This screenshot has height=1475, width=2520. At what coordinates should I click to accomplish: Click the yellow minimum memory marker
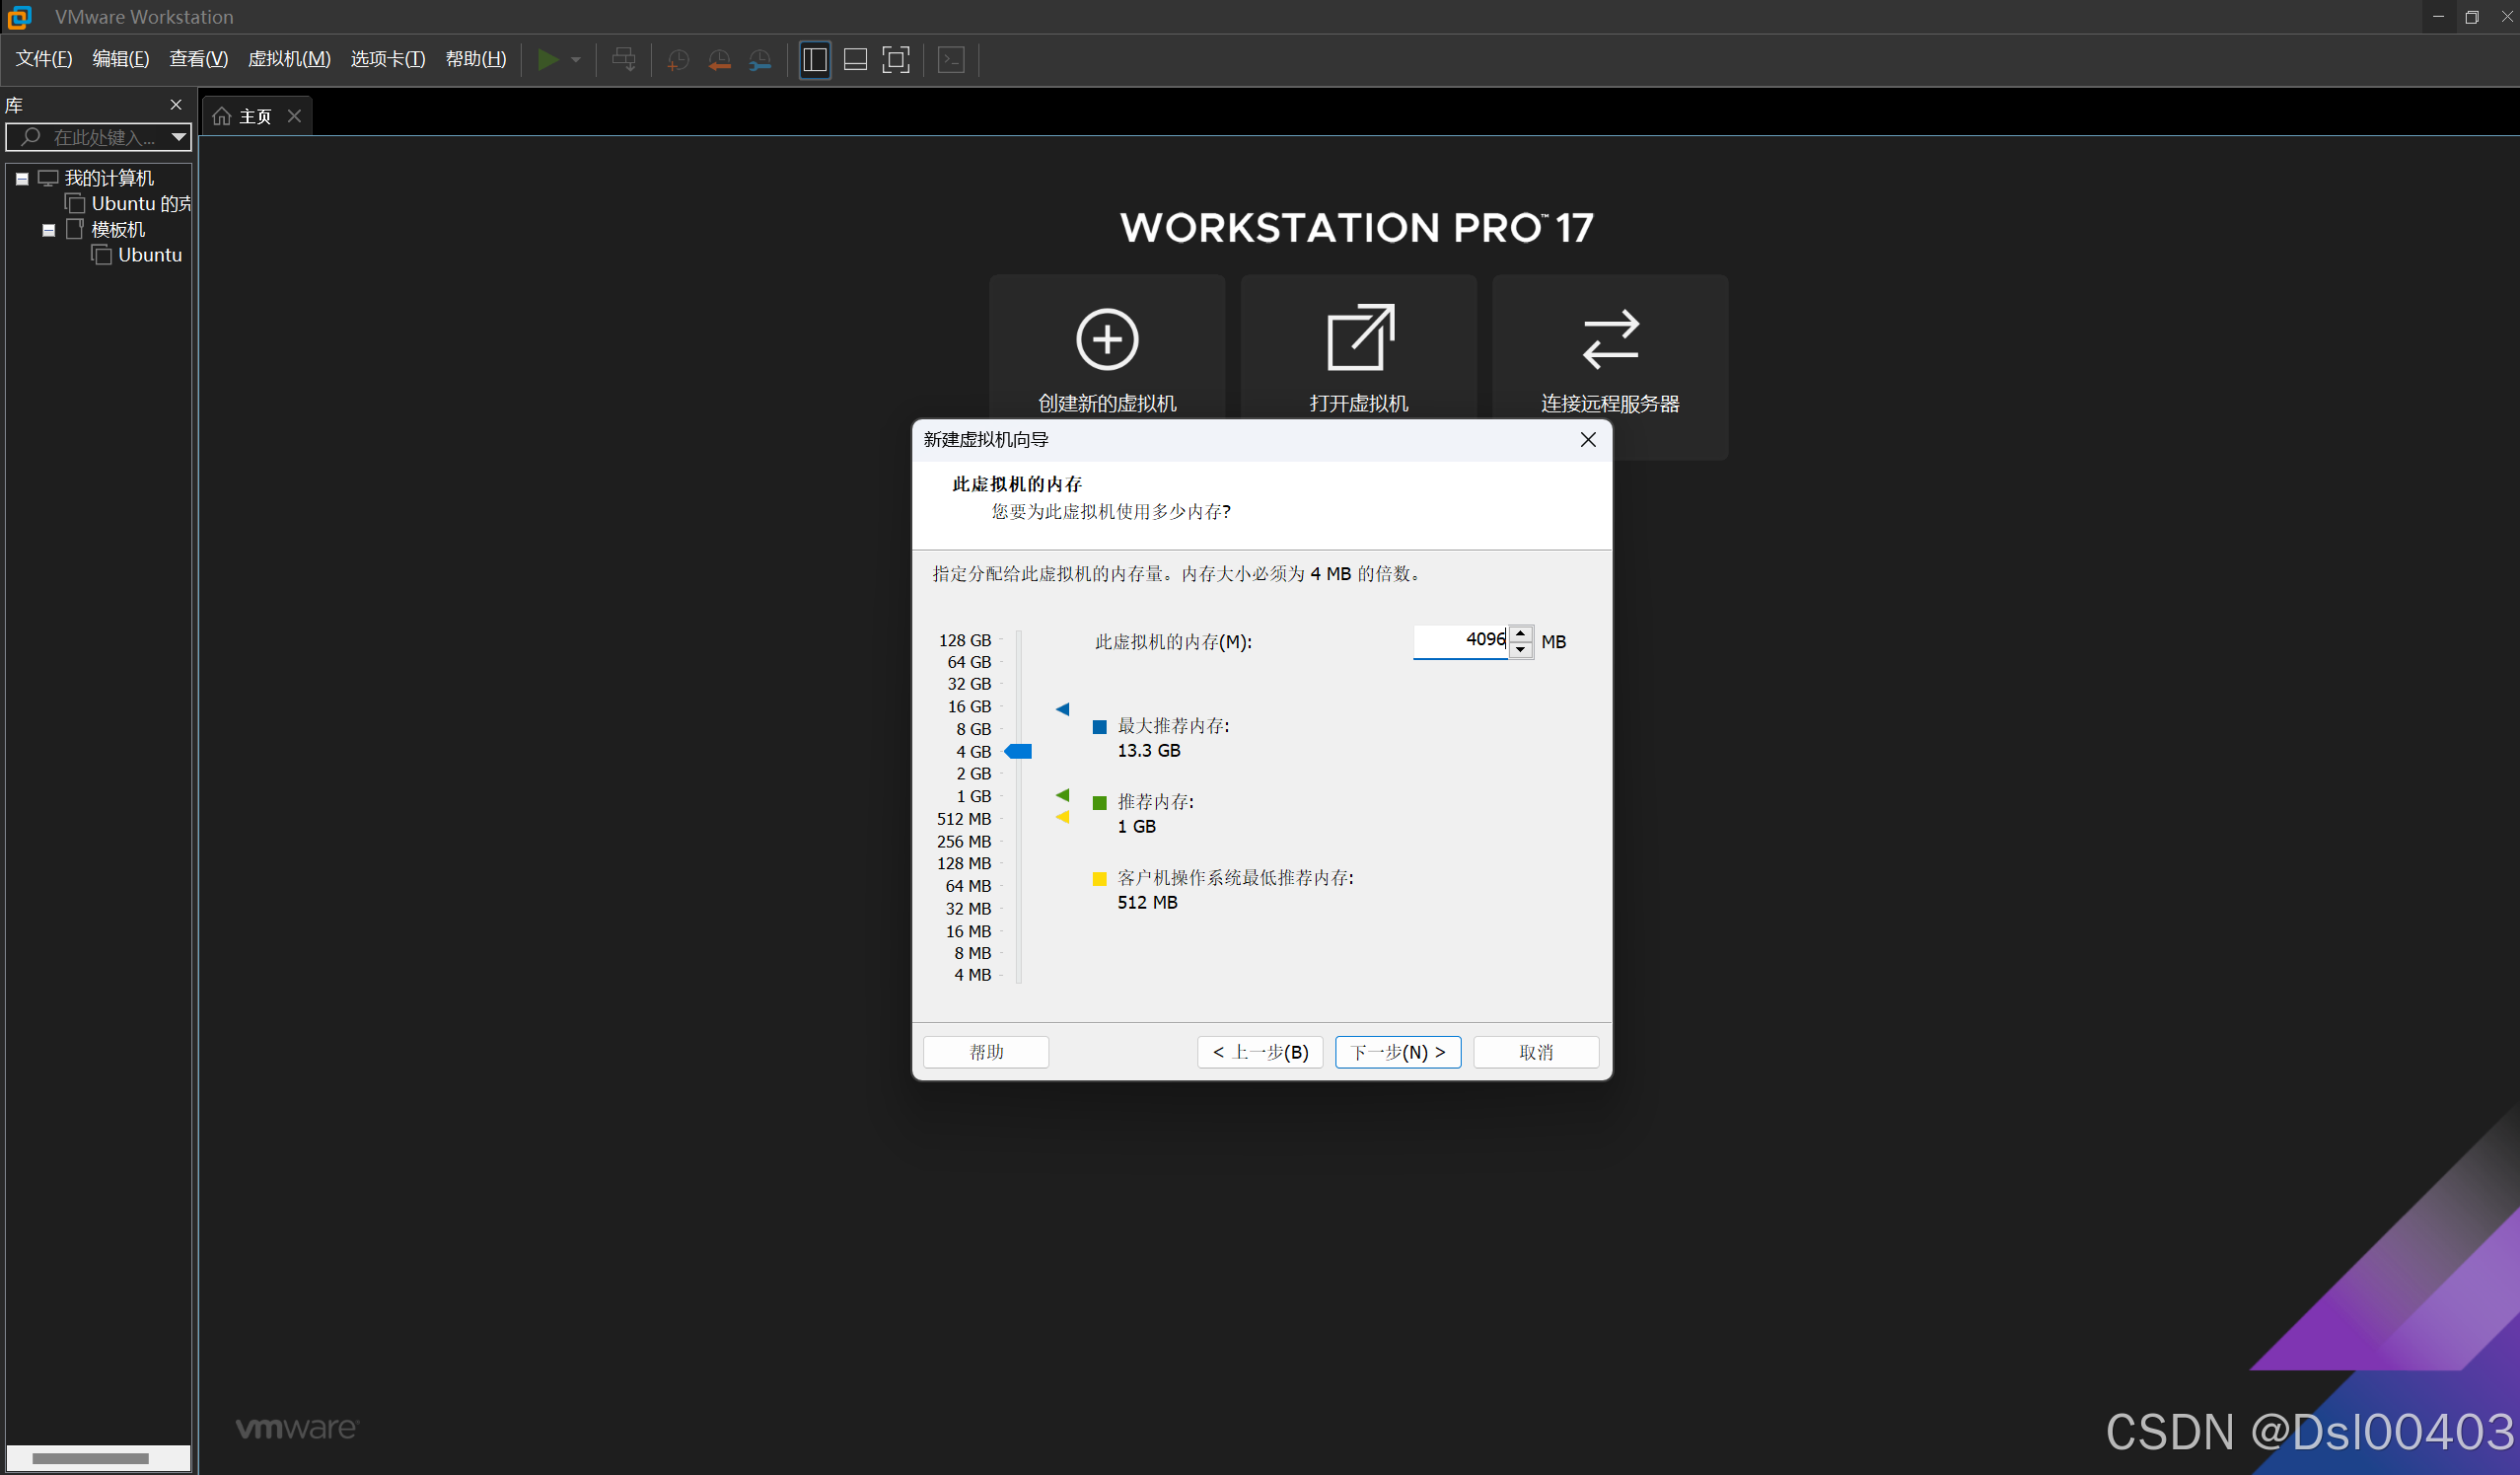tap(1062, 818)
